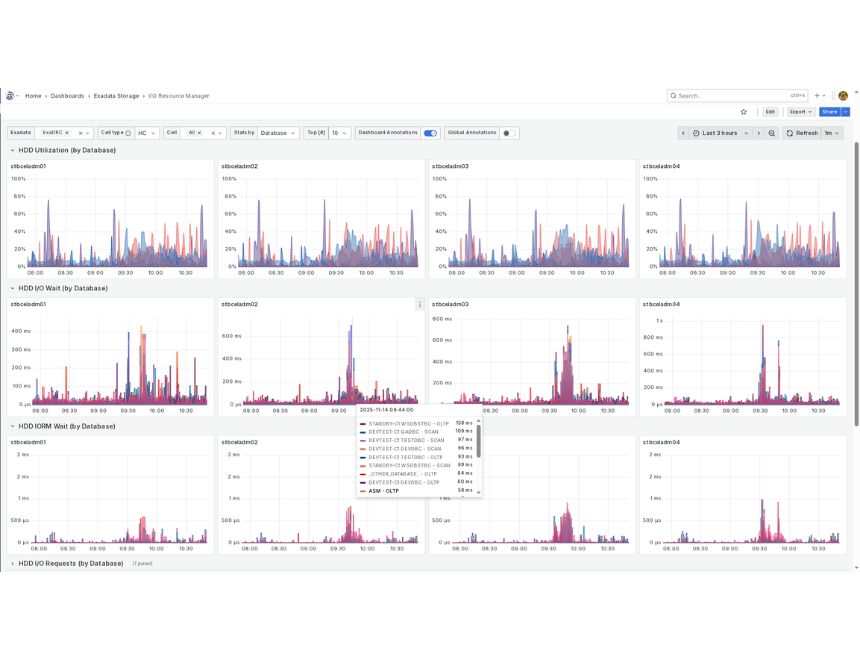The width and height of the screenshot is (860, 664).
Task: Go to Dashboards breadcrumb
Action: (x=67, y=96)
